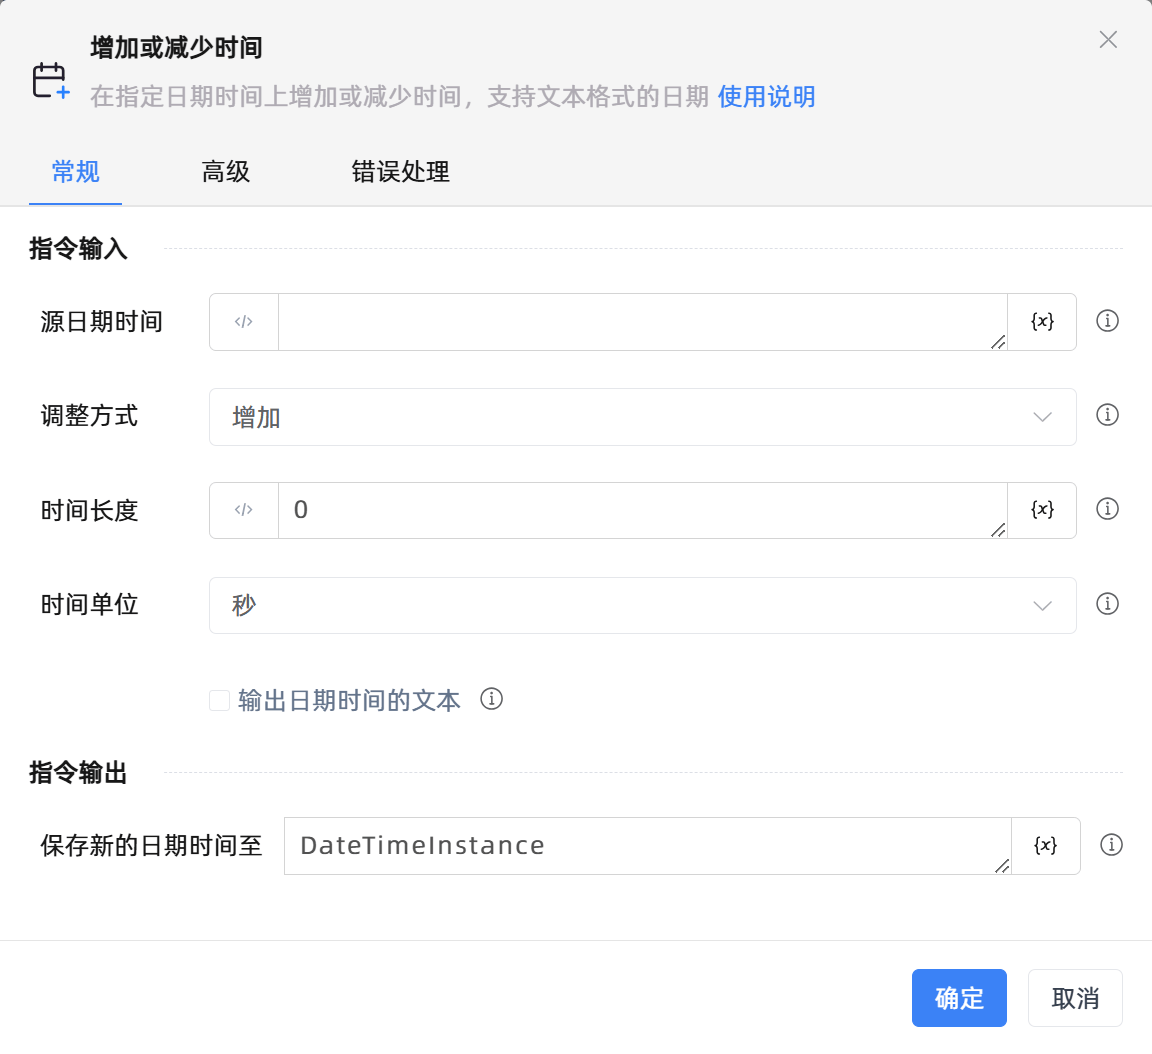Show info tooltip for 调整方式
Image resolution: width=1152 pixels, height=1054 pixels.
pos(1107,415)
